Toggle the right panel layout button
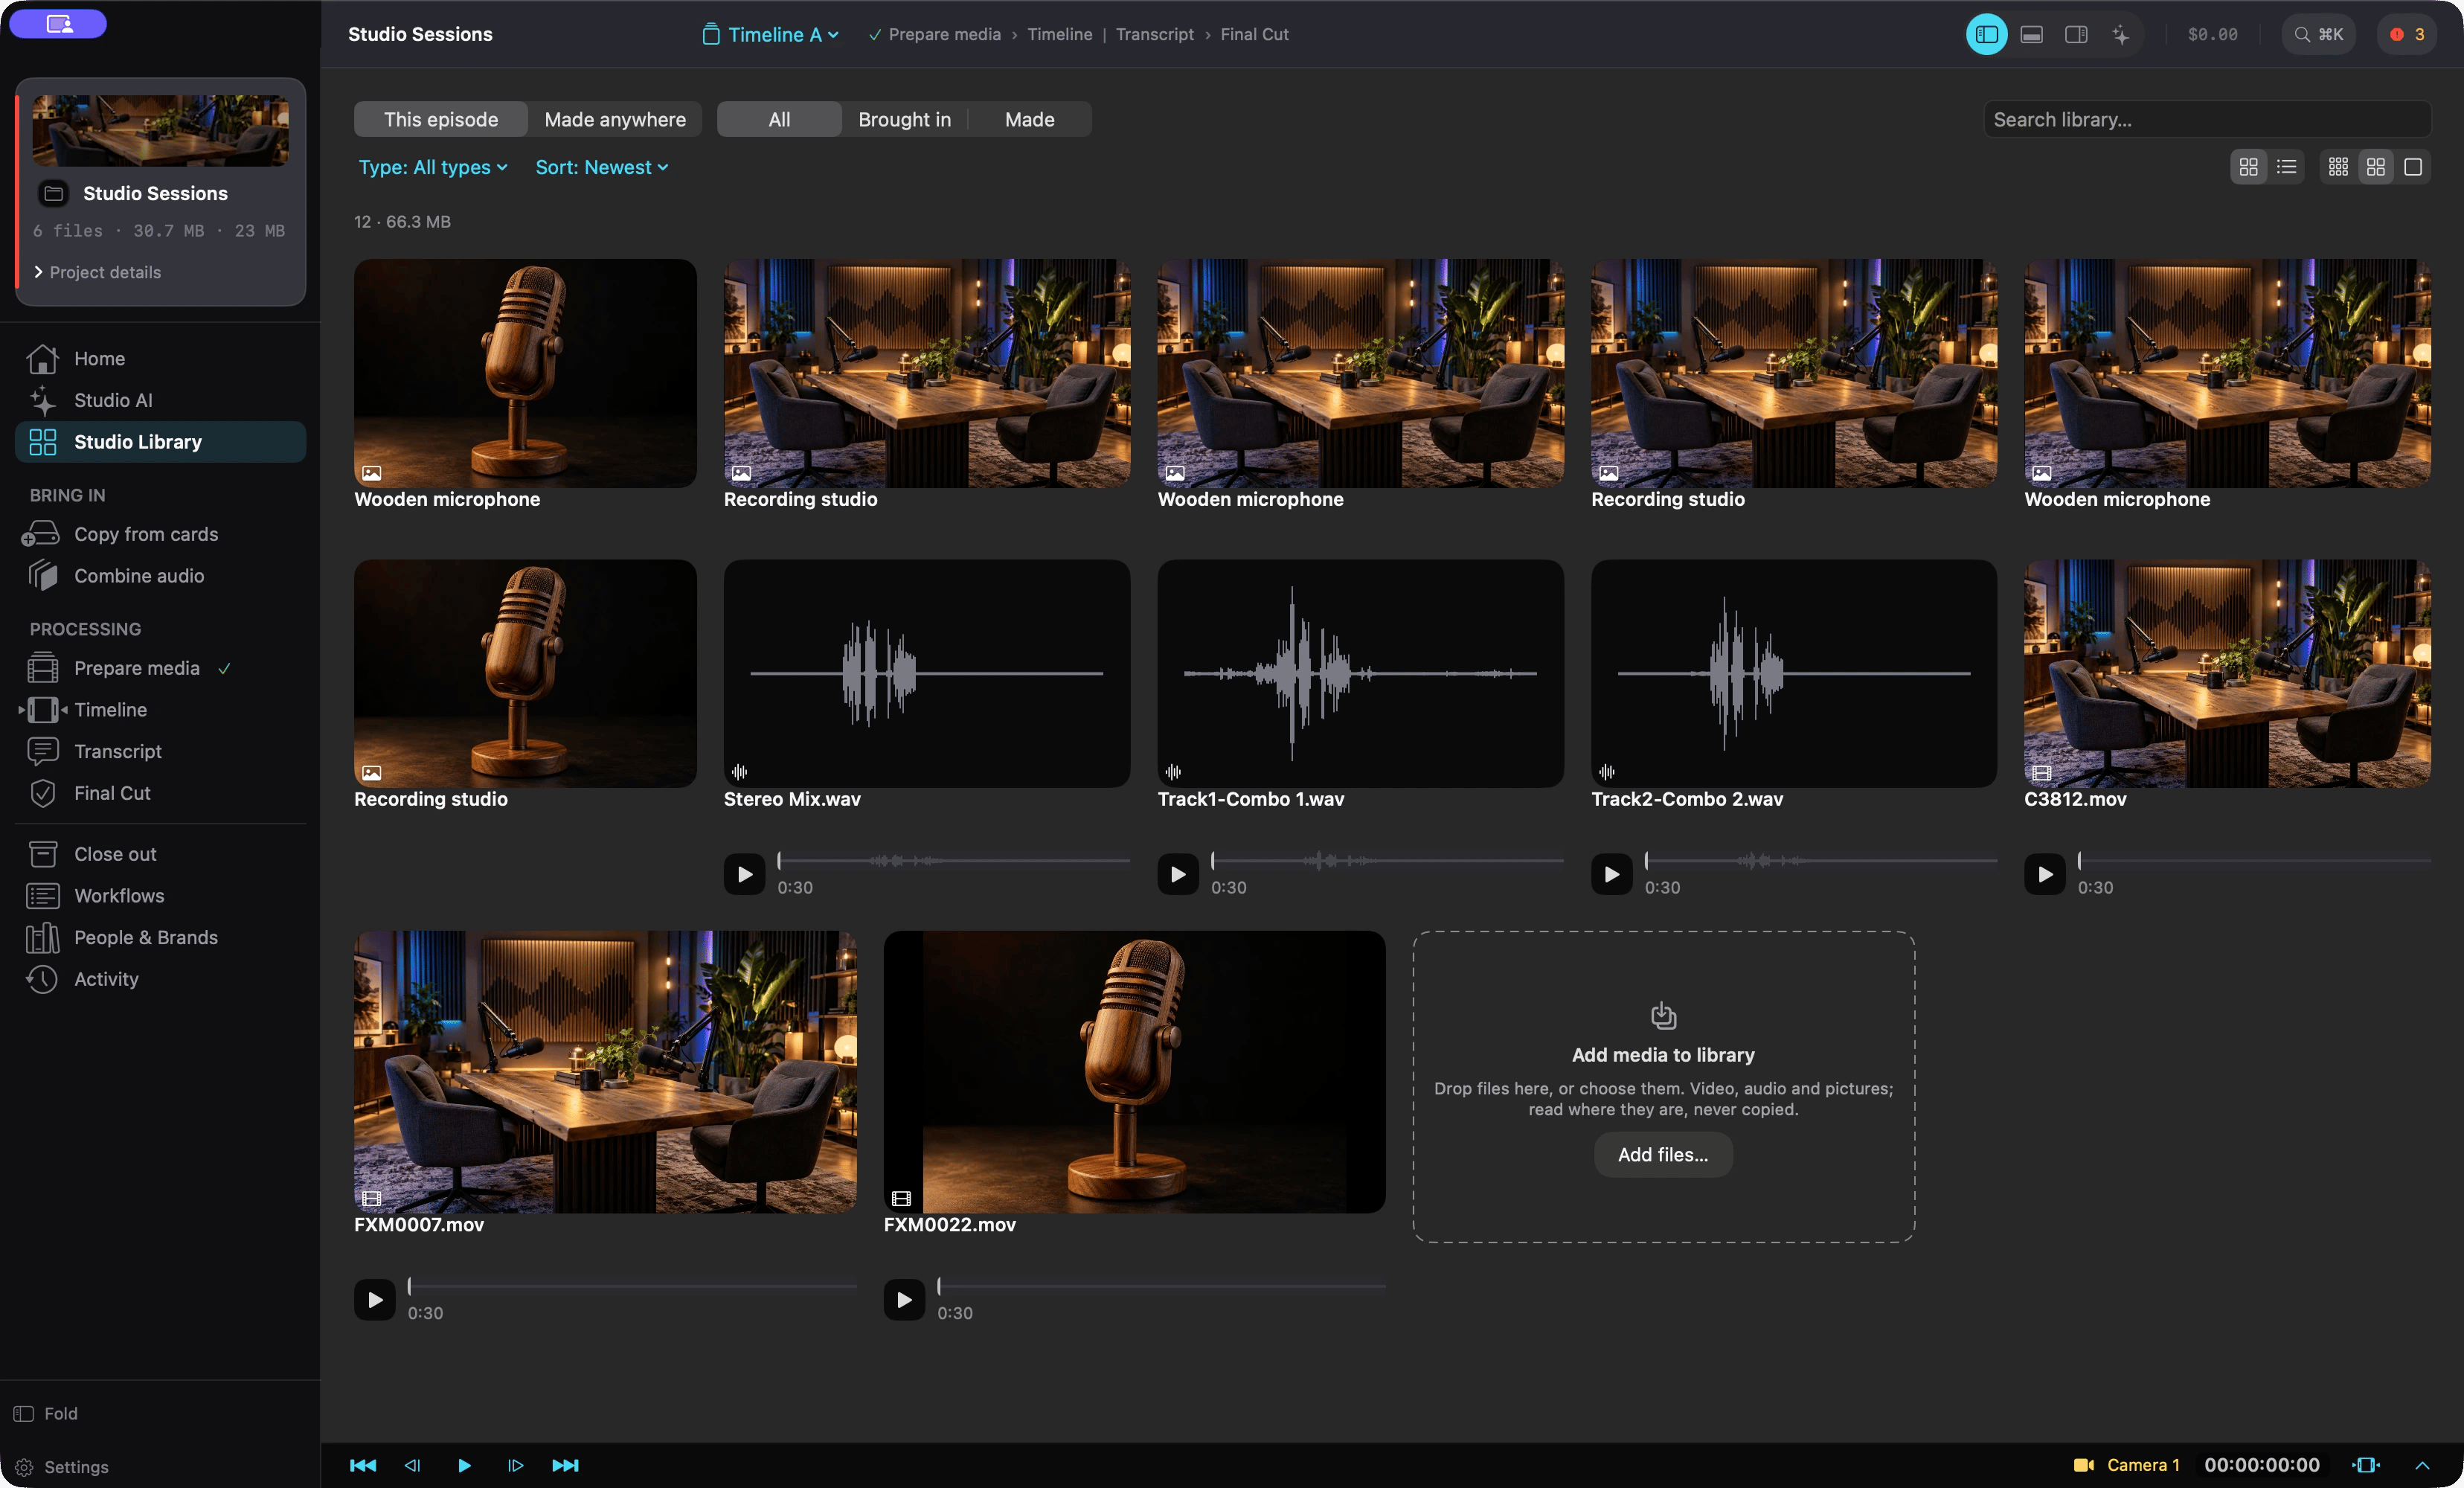 (2076, 34)
